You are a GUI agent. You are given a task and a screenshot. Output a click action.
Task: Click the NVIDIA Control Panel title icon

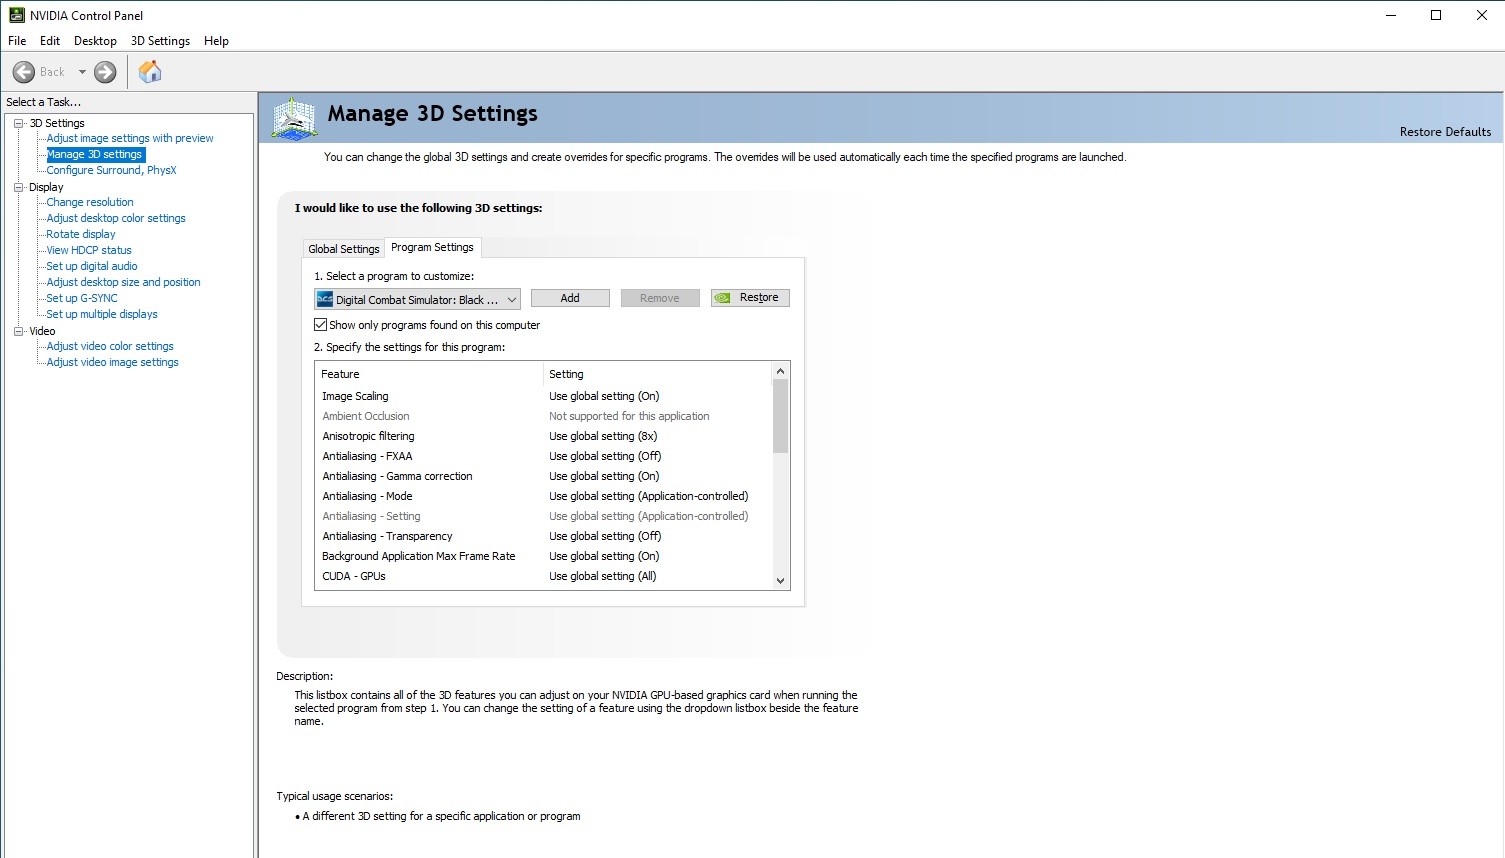point(16,15)
